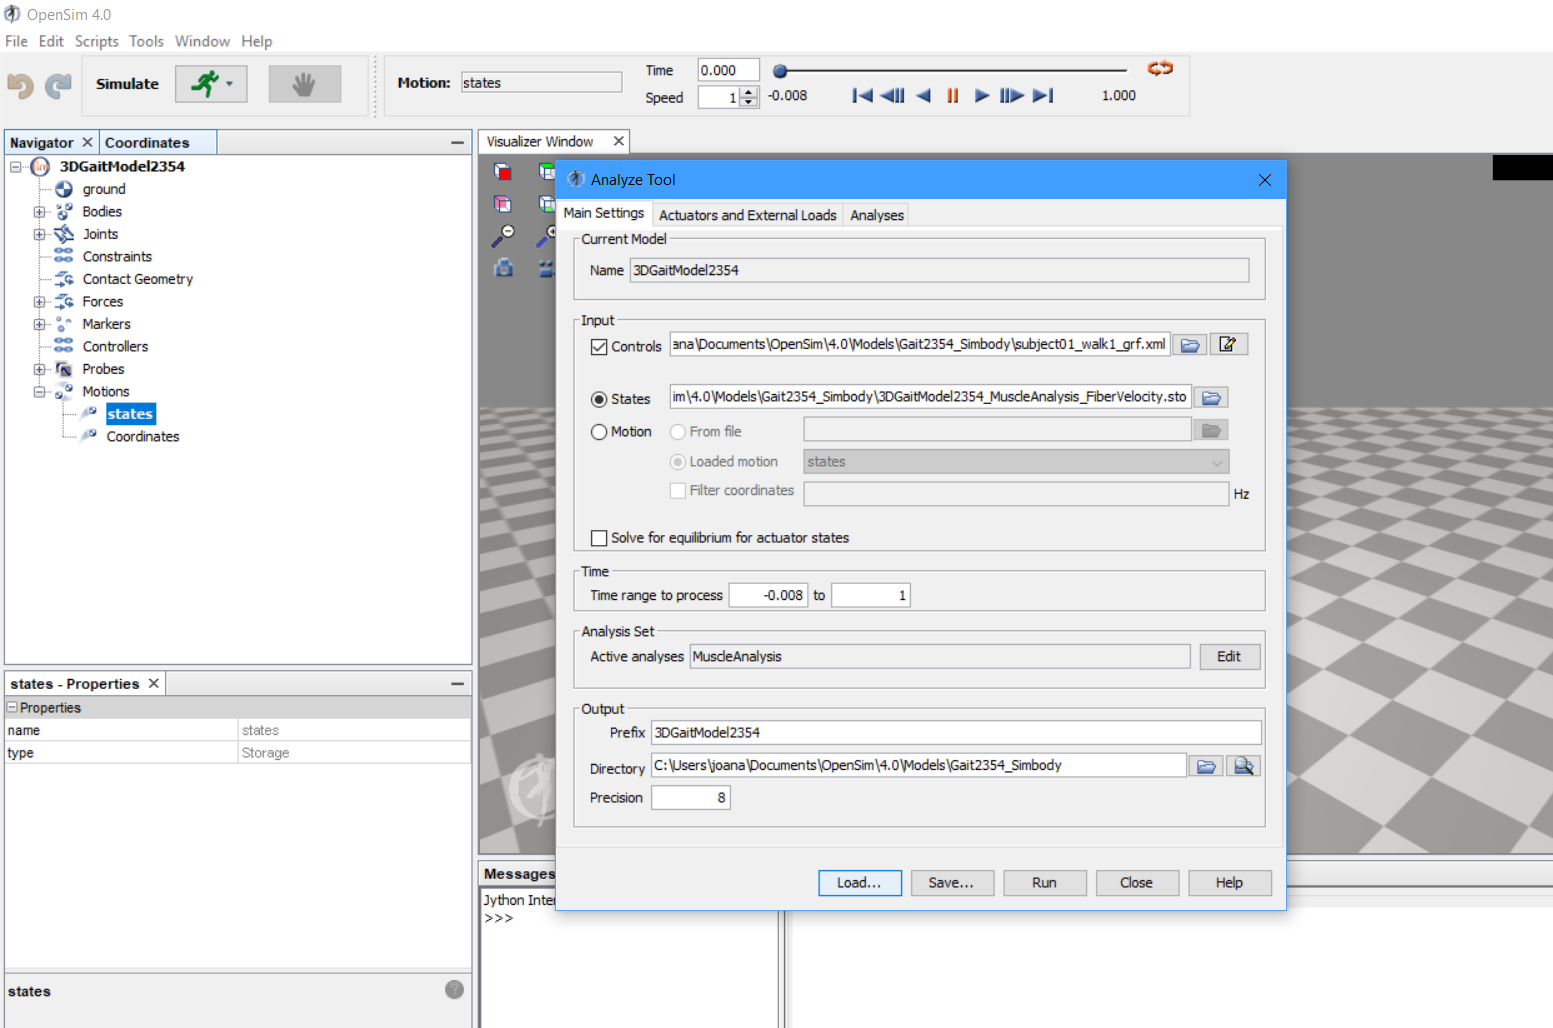This screenshot has width=1553, height=1028.
Task: Click the Joints node icon in Navigator
Action: click(64, 234)
